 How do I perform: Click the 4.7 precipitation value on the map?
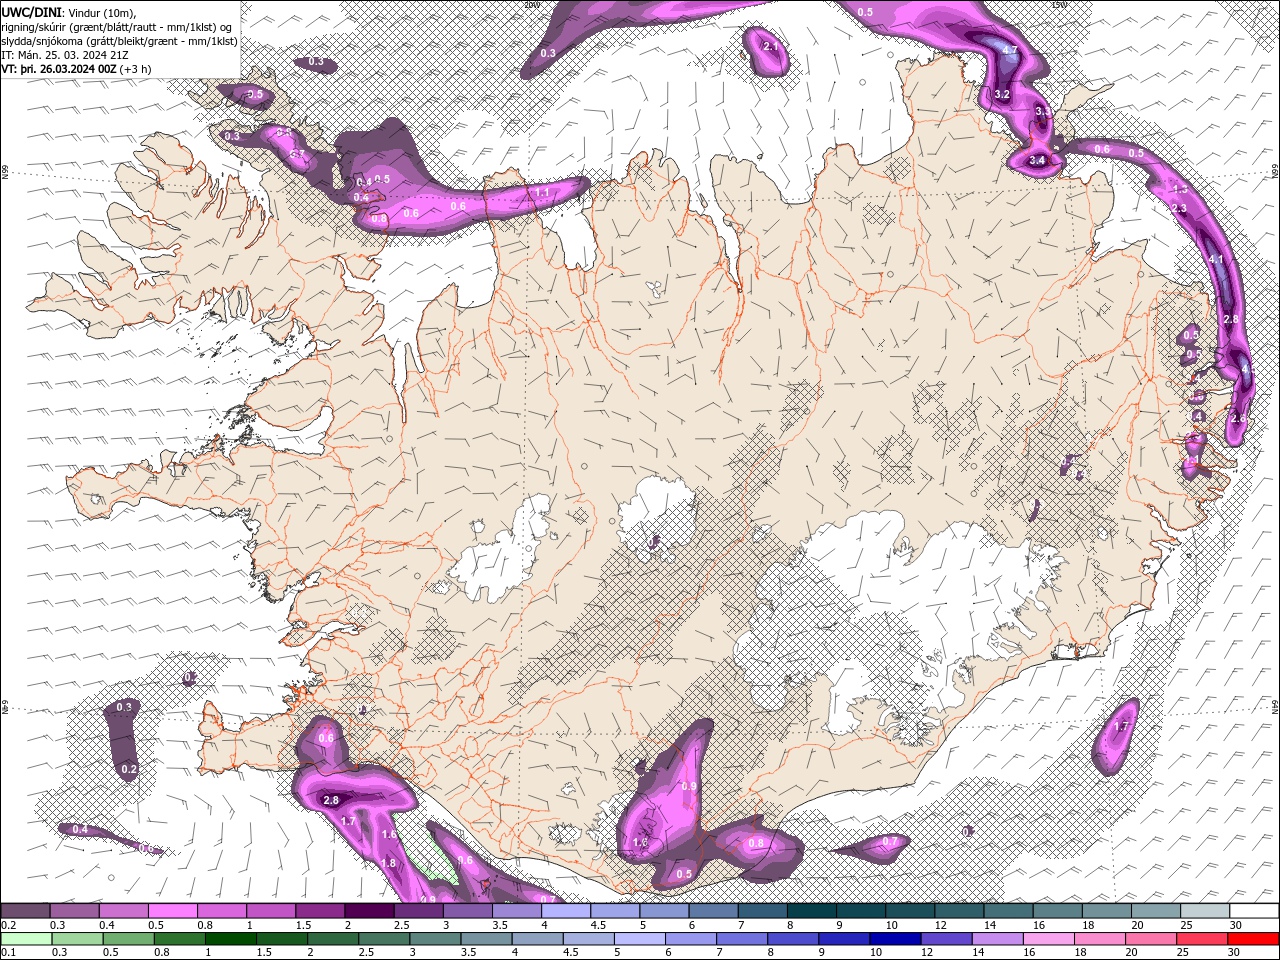[1010, 50]
